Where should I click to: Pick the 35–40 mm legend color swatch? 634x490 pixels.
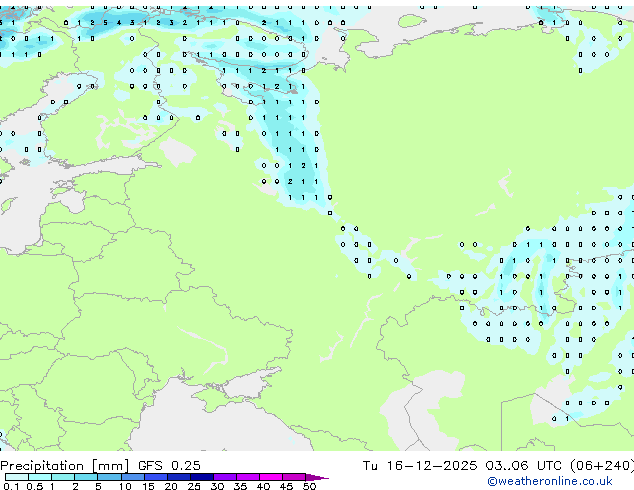tap(248, 477)
